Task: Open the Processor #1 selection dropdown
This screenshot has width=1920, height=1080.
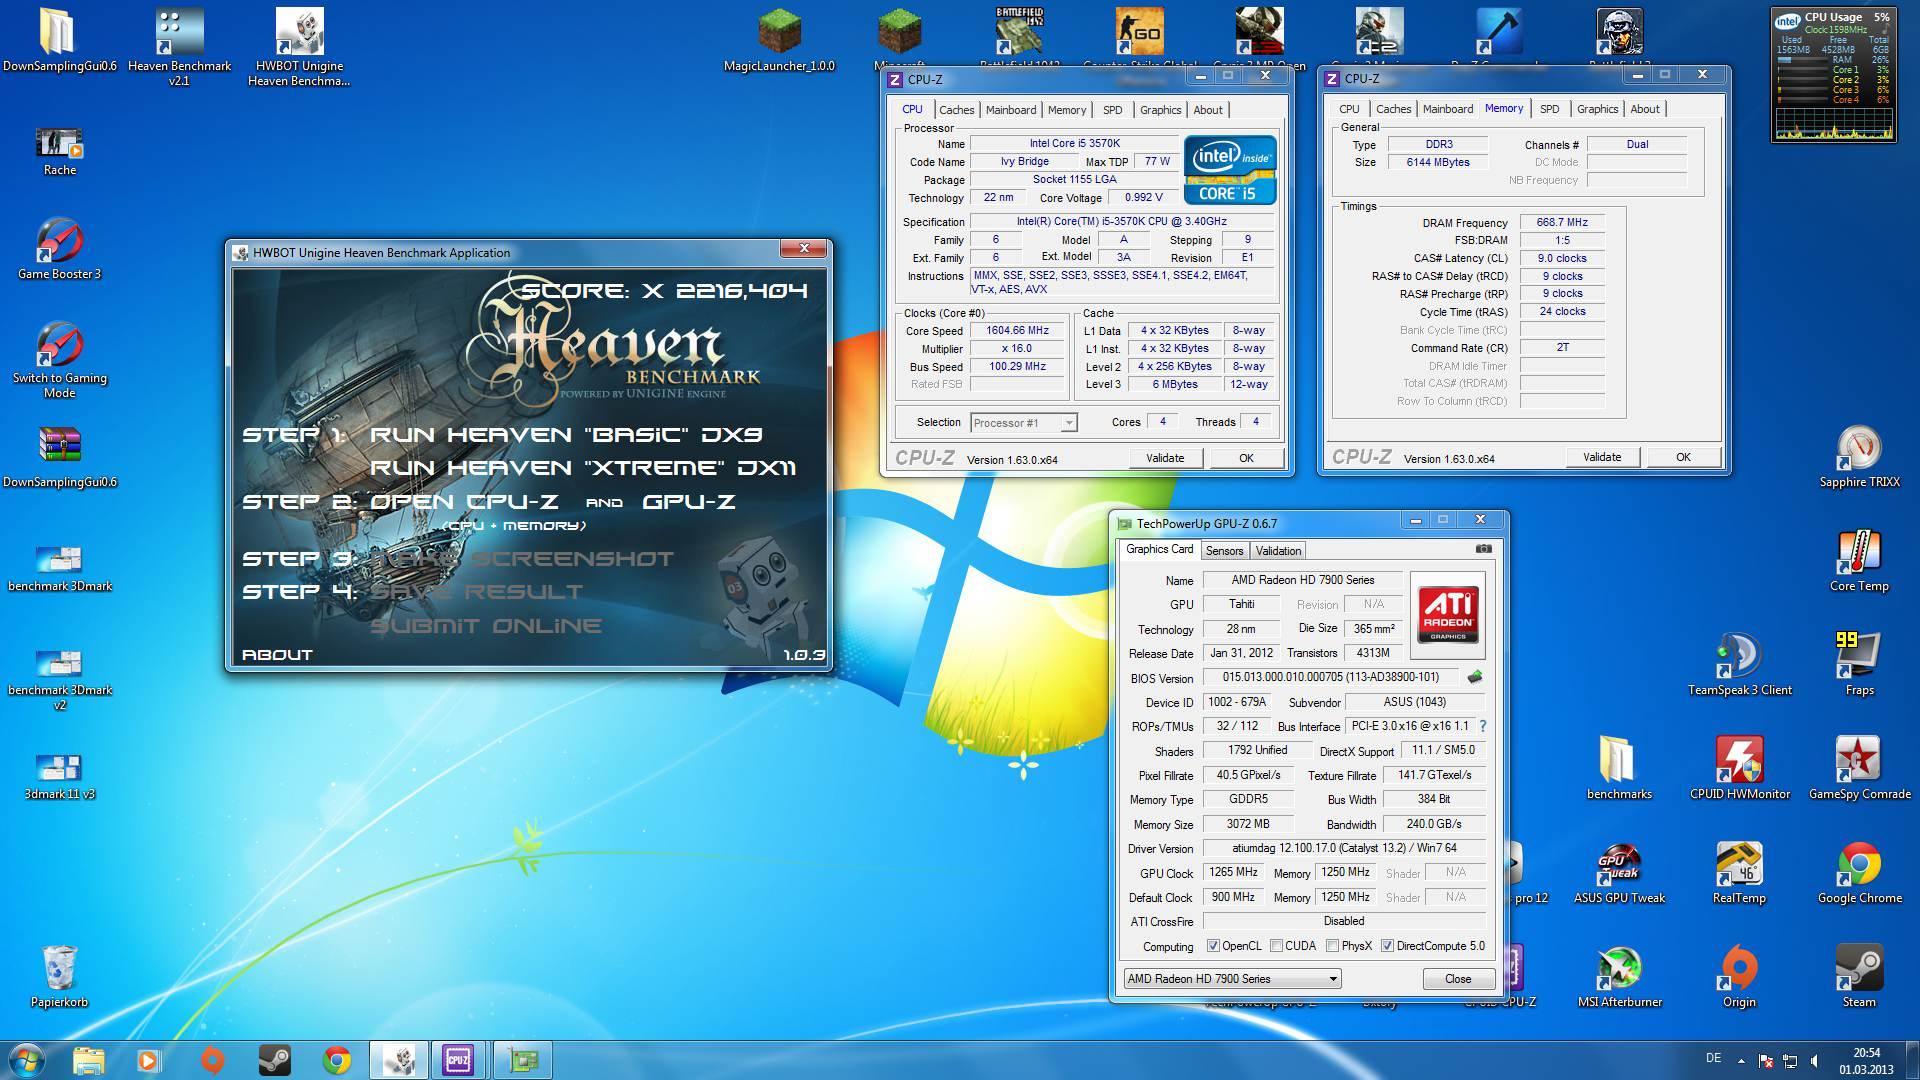Action: 1024,423
